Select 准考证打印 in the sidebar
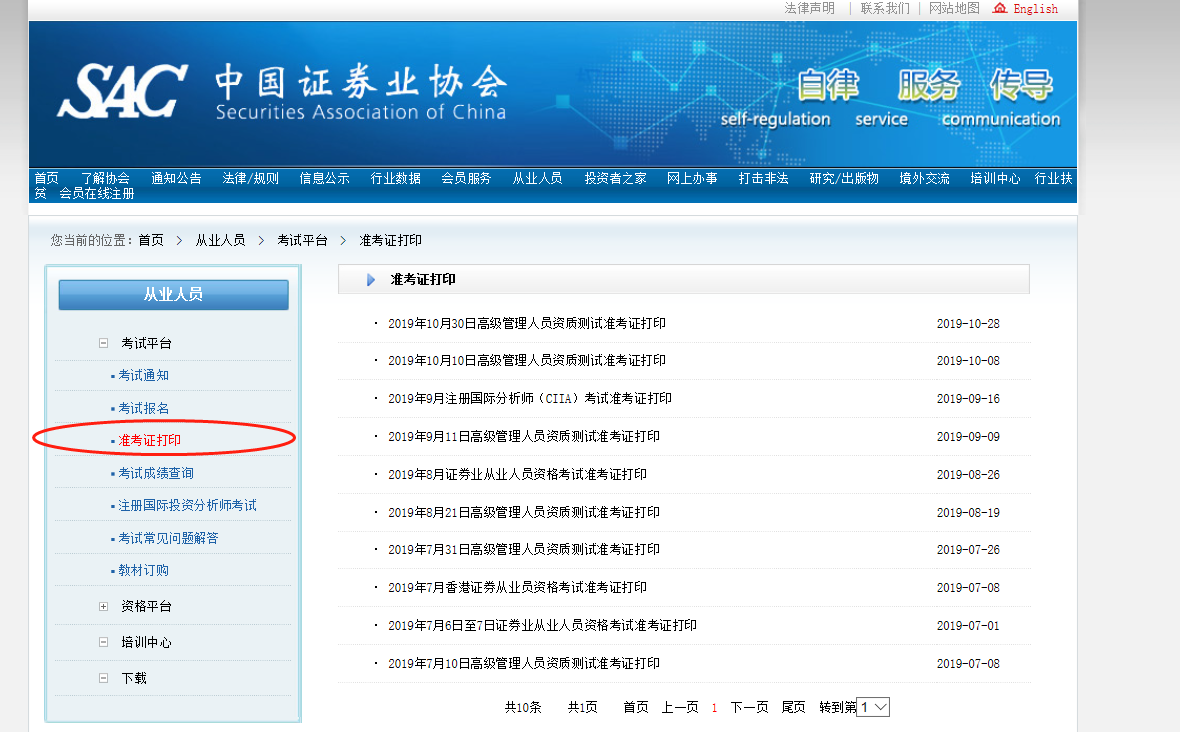 (x=150, y=440)
